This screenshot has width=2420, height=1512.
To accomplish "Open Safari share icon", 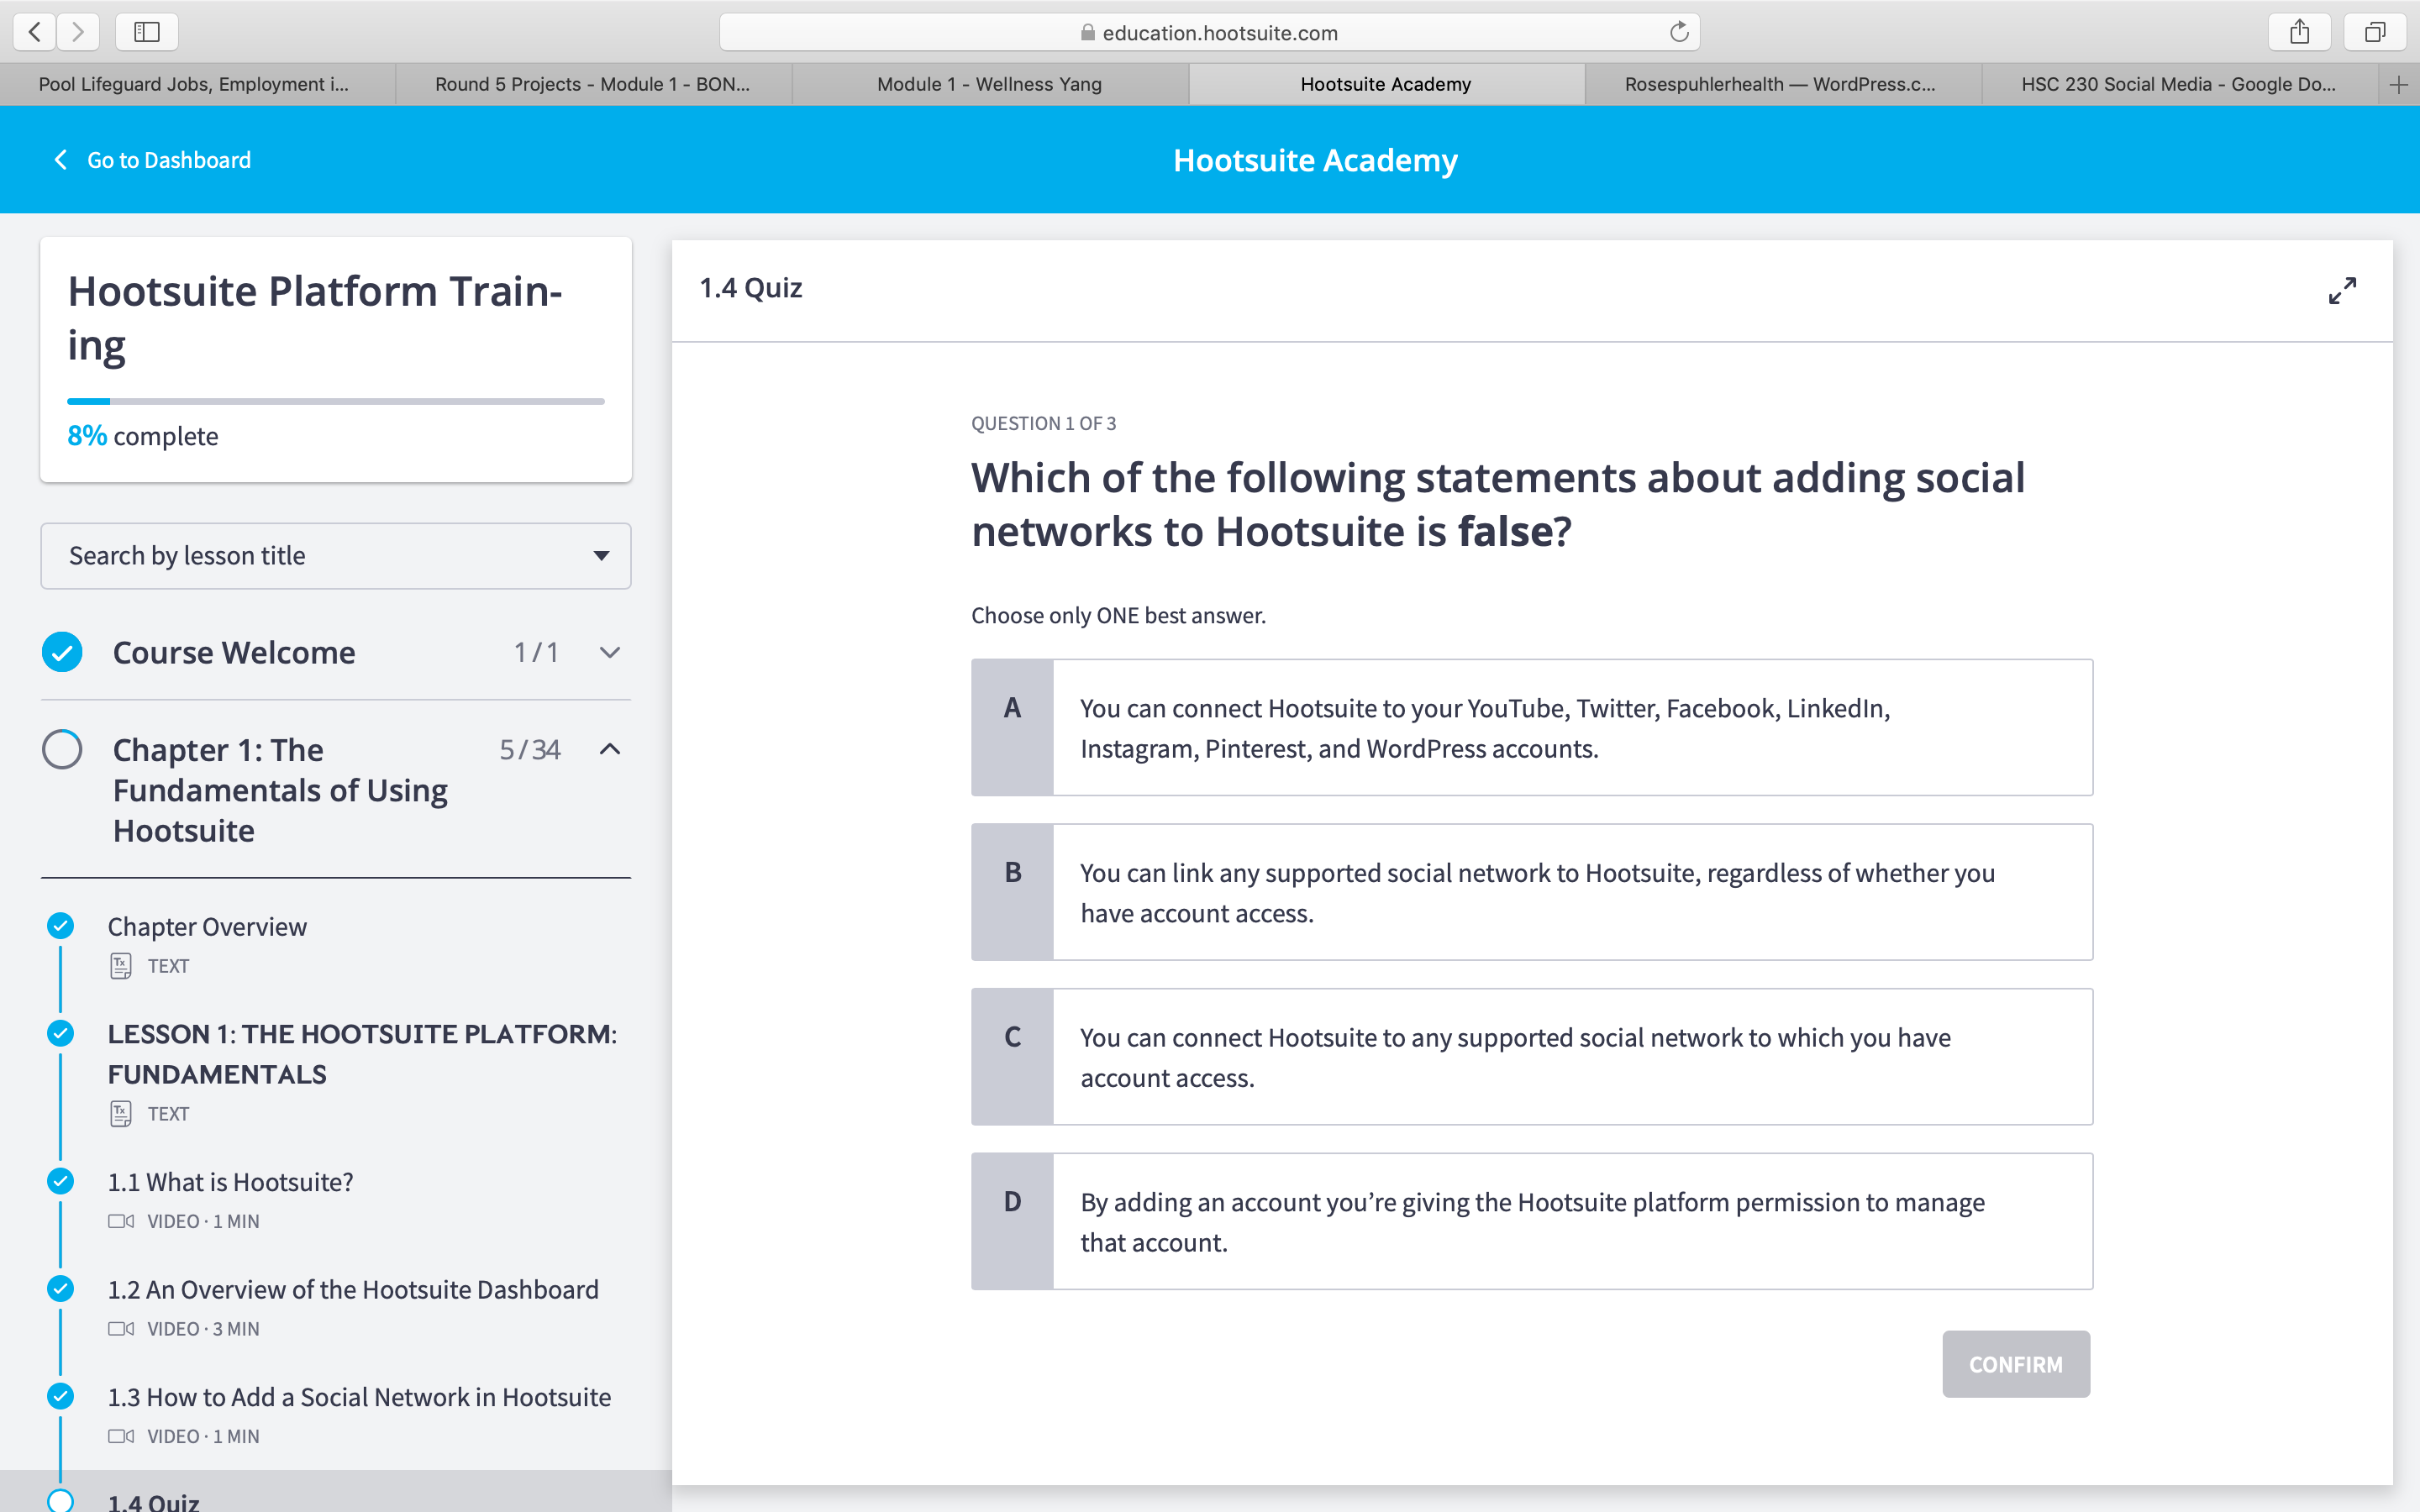I will pyautogui.click(x=2299, y=32).
